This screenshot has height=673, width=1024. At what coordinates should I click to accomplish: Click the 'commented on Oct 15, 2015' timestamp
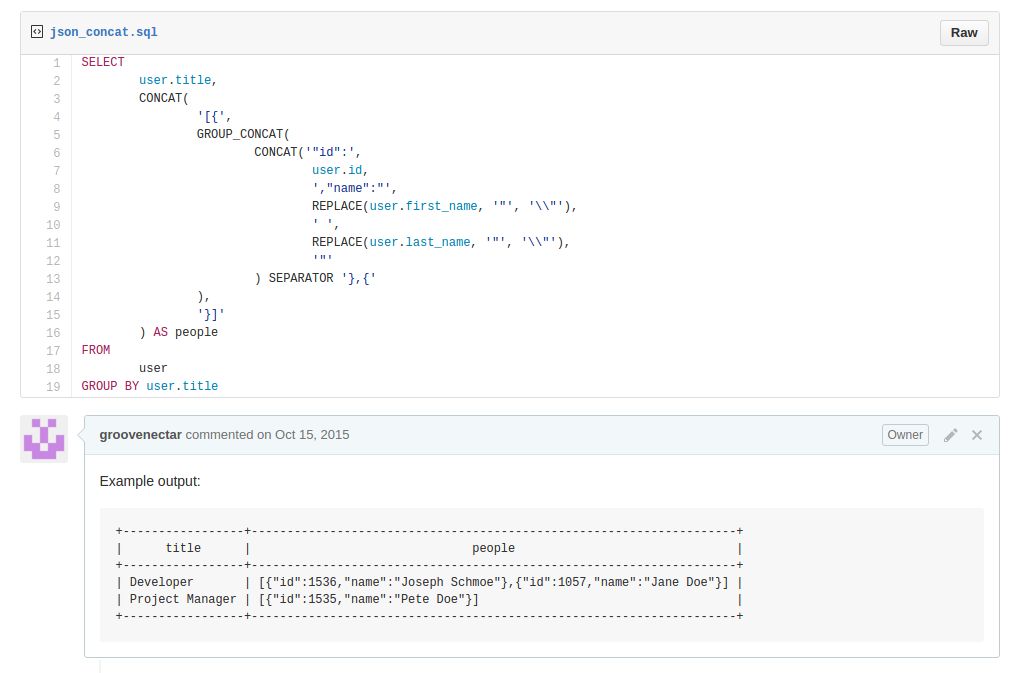point(267,435)
